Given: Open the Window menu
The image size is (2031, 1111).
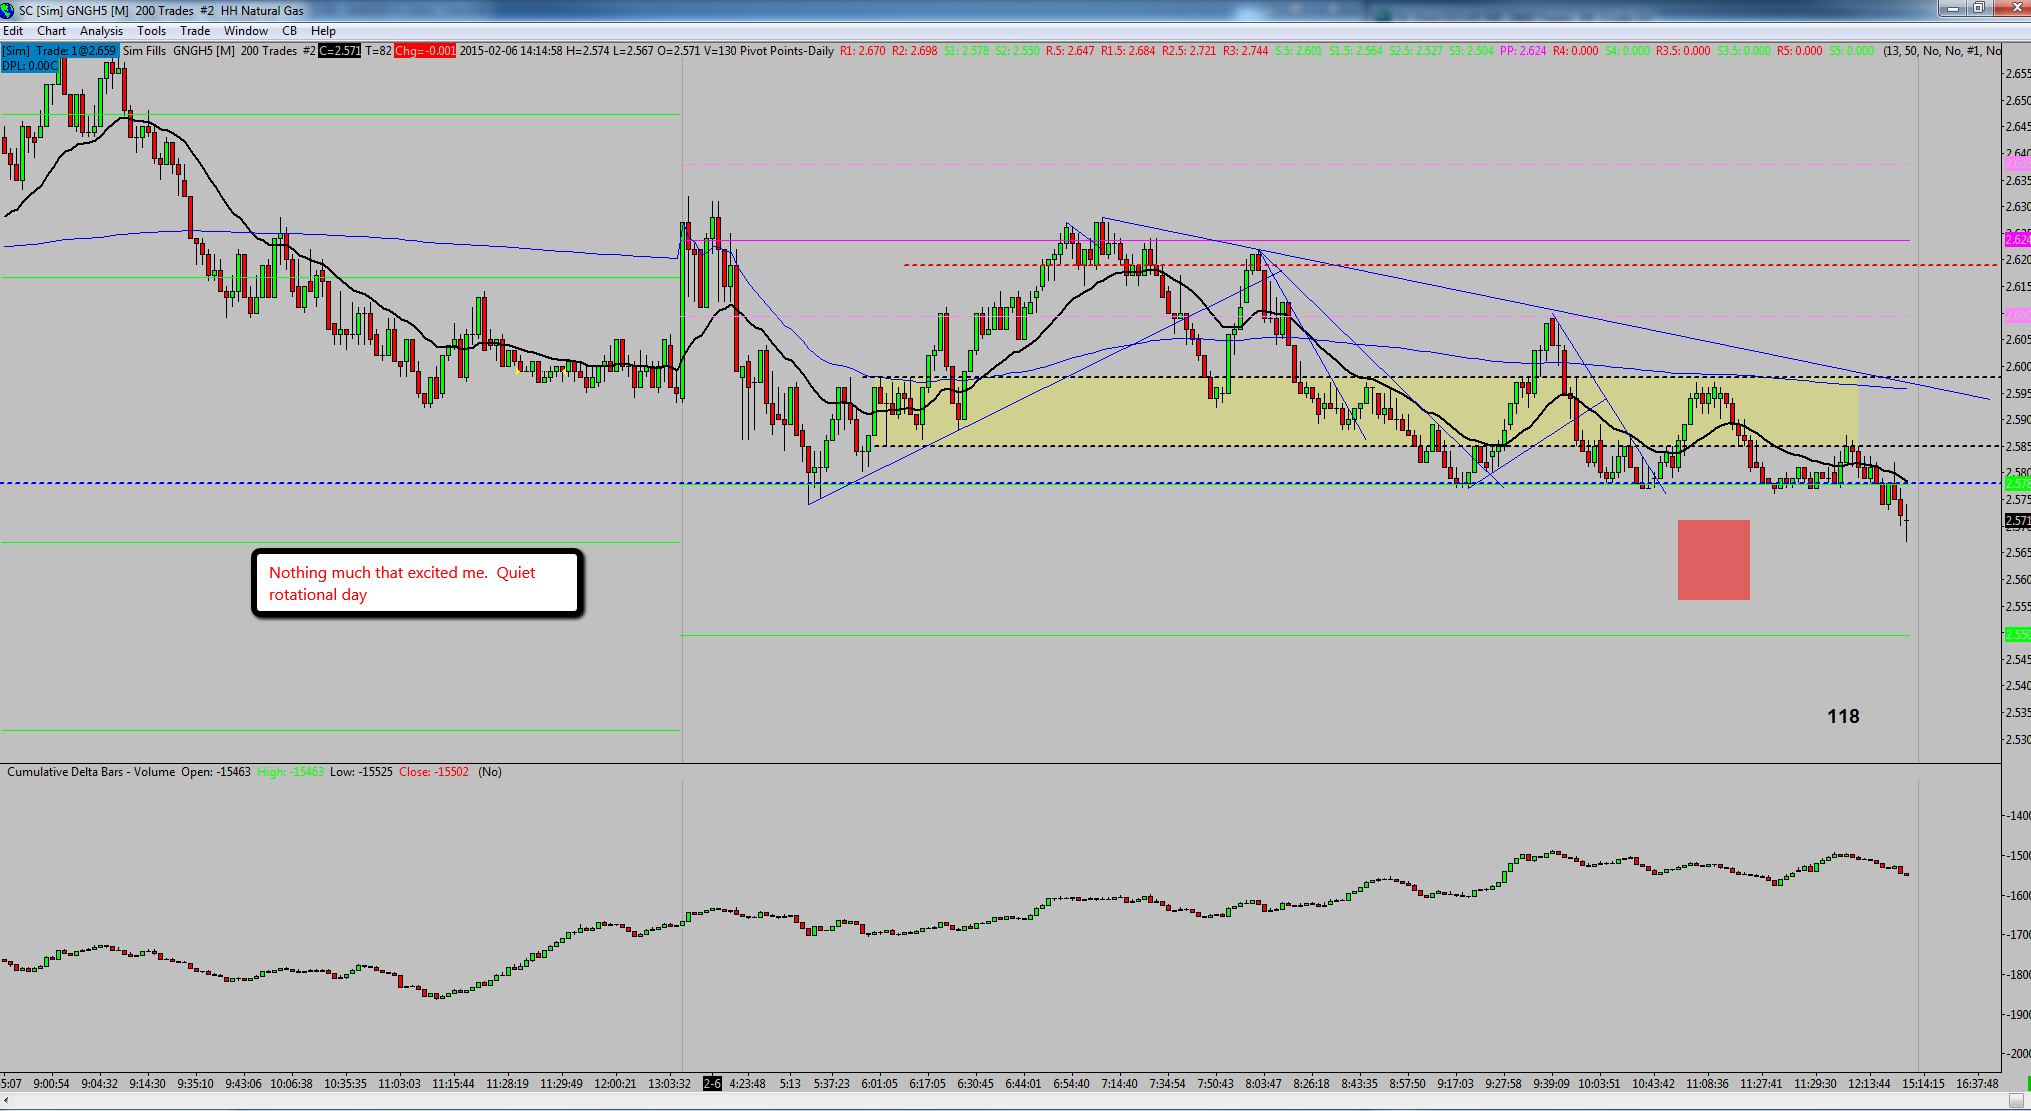Looking at the screenshot, I should pos(246,31).
